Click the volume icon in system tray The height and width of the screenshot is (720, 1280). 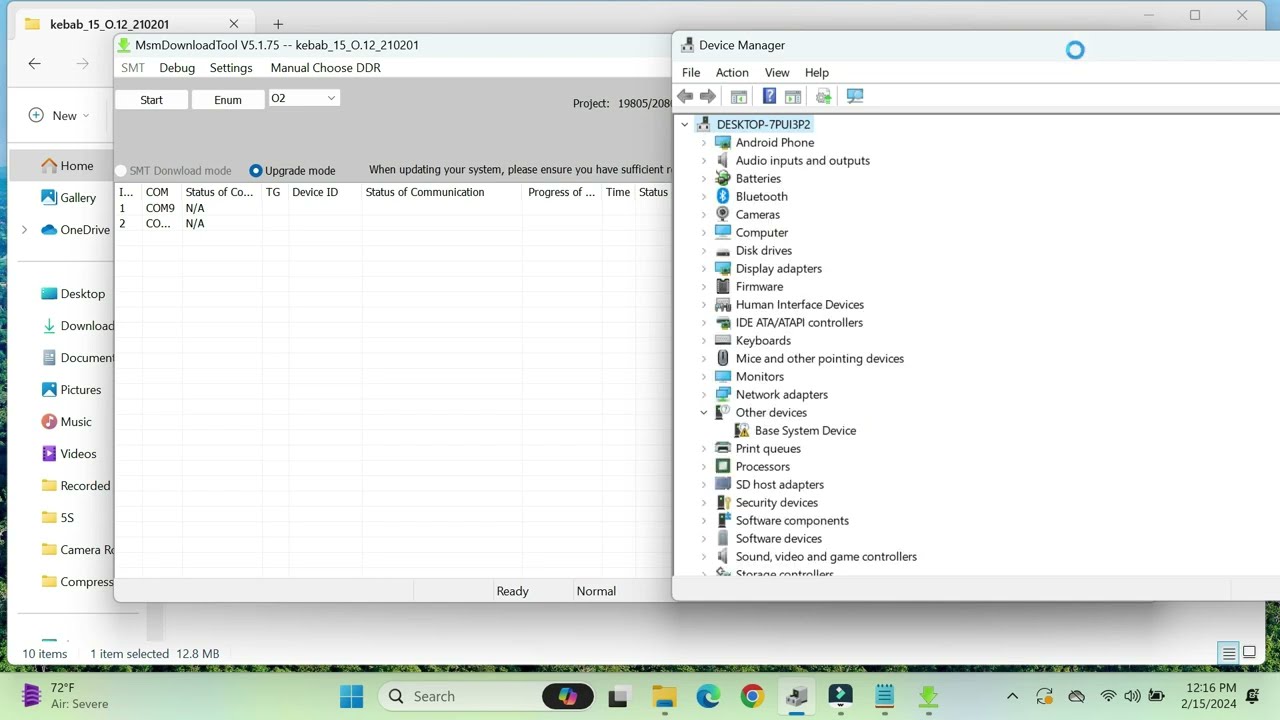[1132, 696]
